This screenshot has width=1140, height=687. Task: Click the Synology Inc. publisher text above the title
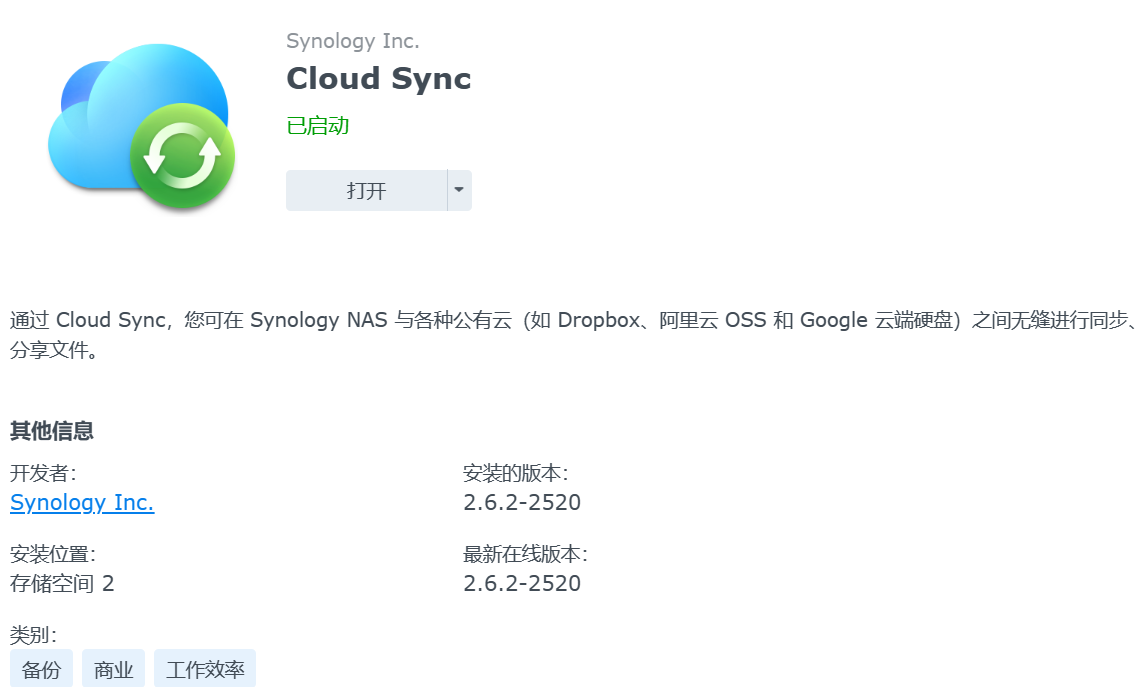(353, 41)
